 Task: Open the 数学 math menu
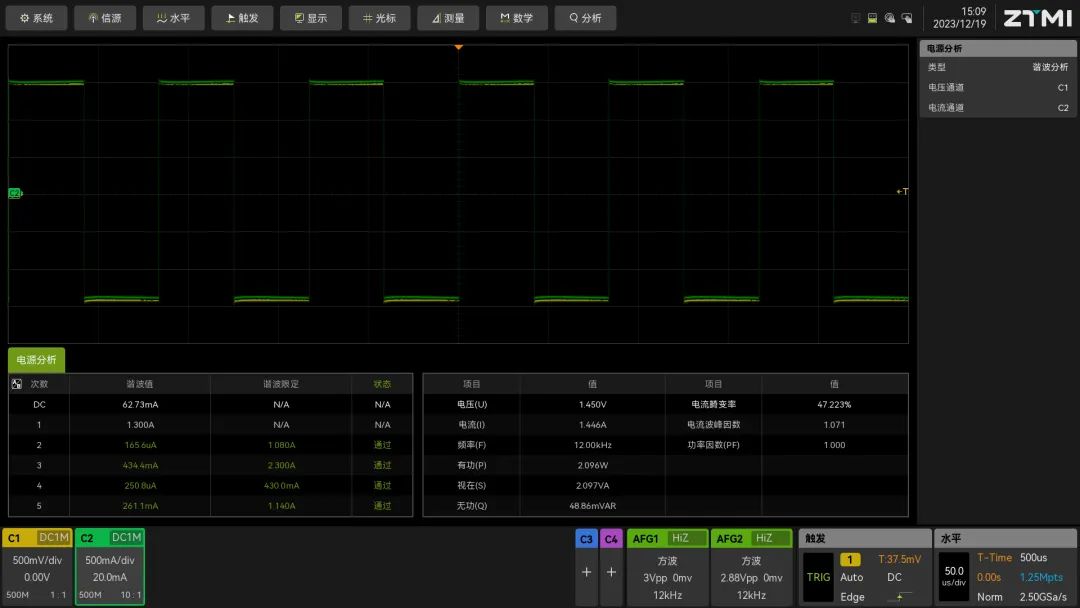click(x=517, y=18)
